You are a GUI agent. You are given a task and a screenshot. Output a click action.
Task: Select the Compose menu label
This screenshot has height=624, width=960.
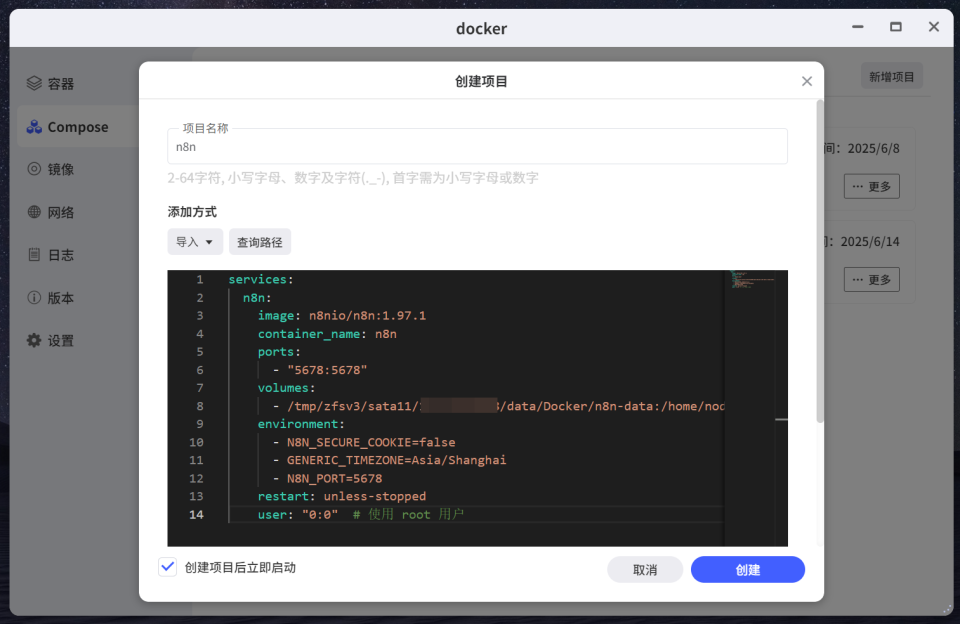point(78,127)
